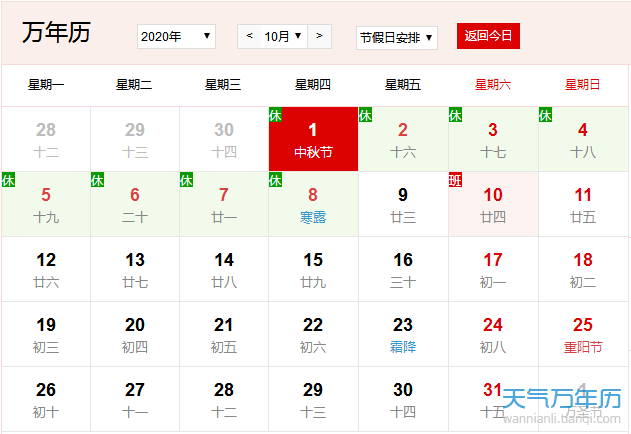Viewport: 631px width, 434px height.
Task: Click the next month arrow button
Action: (319, 37)
